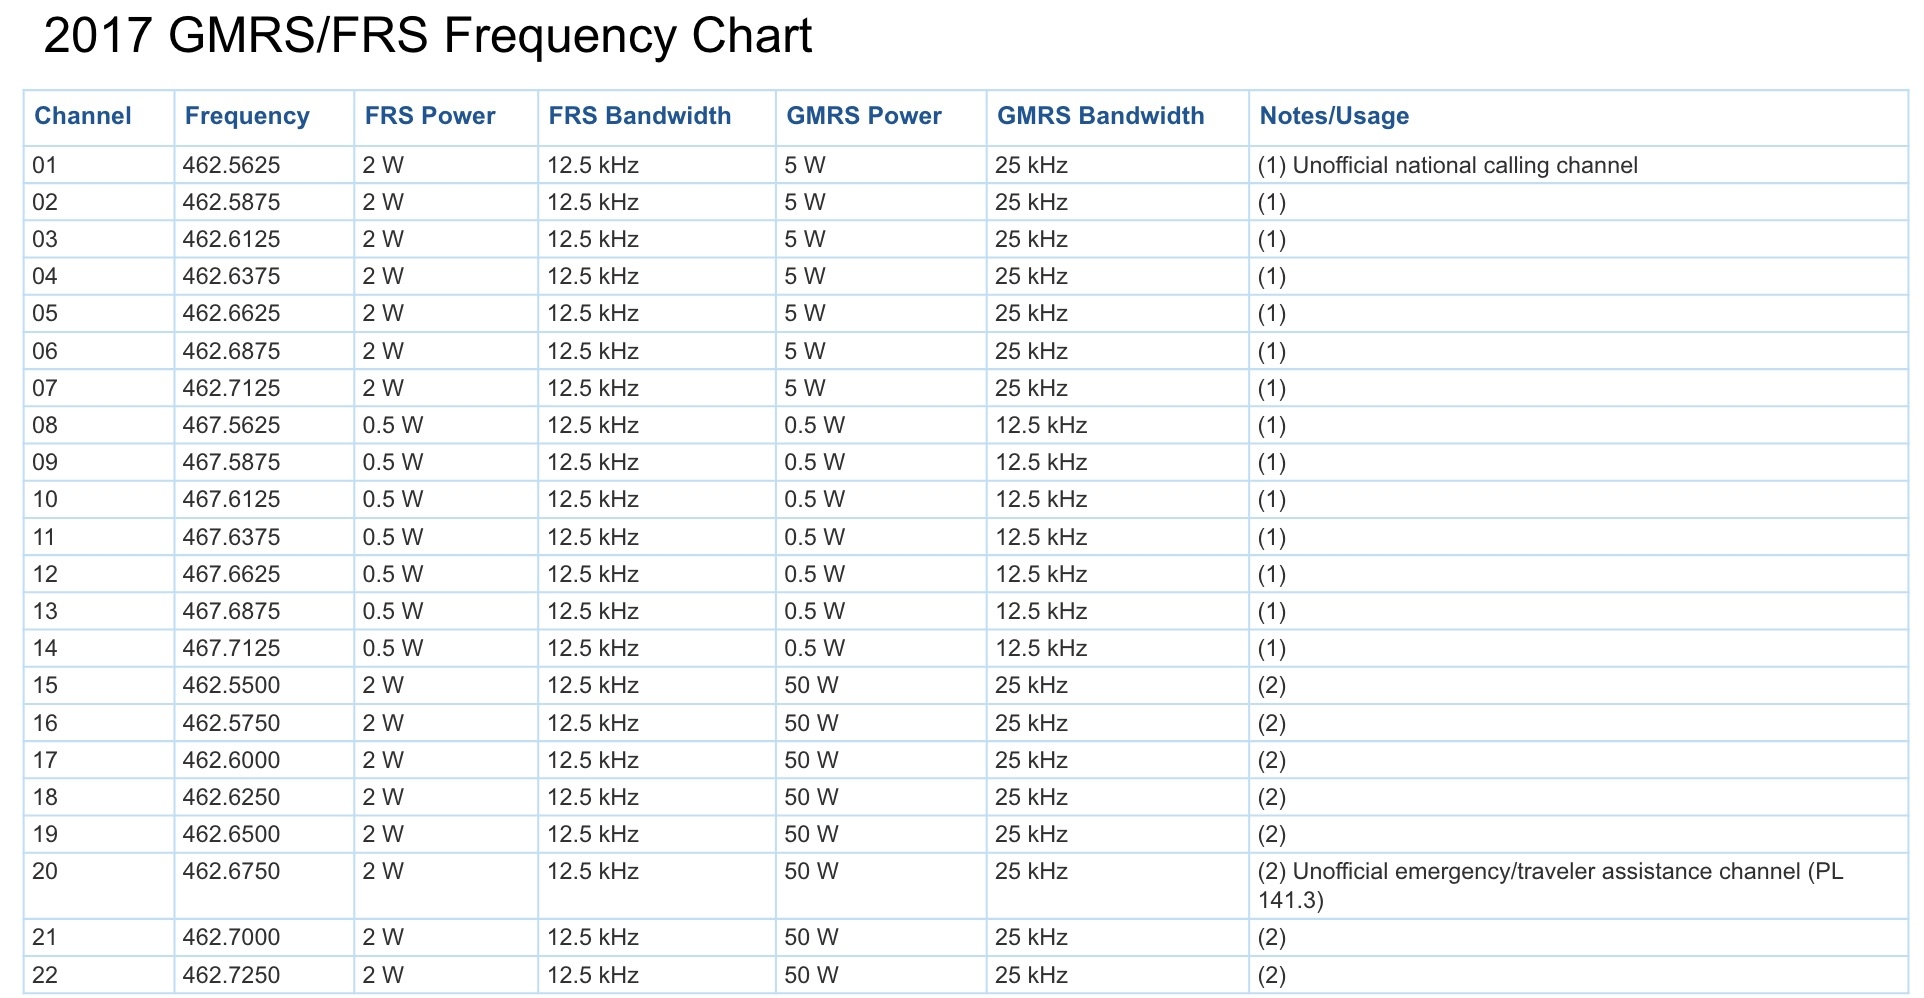Click the 467.6375 frequency cell
This screenshot has height=998, width=1924.
231,537
